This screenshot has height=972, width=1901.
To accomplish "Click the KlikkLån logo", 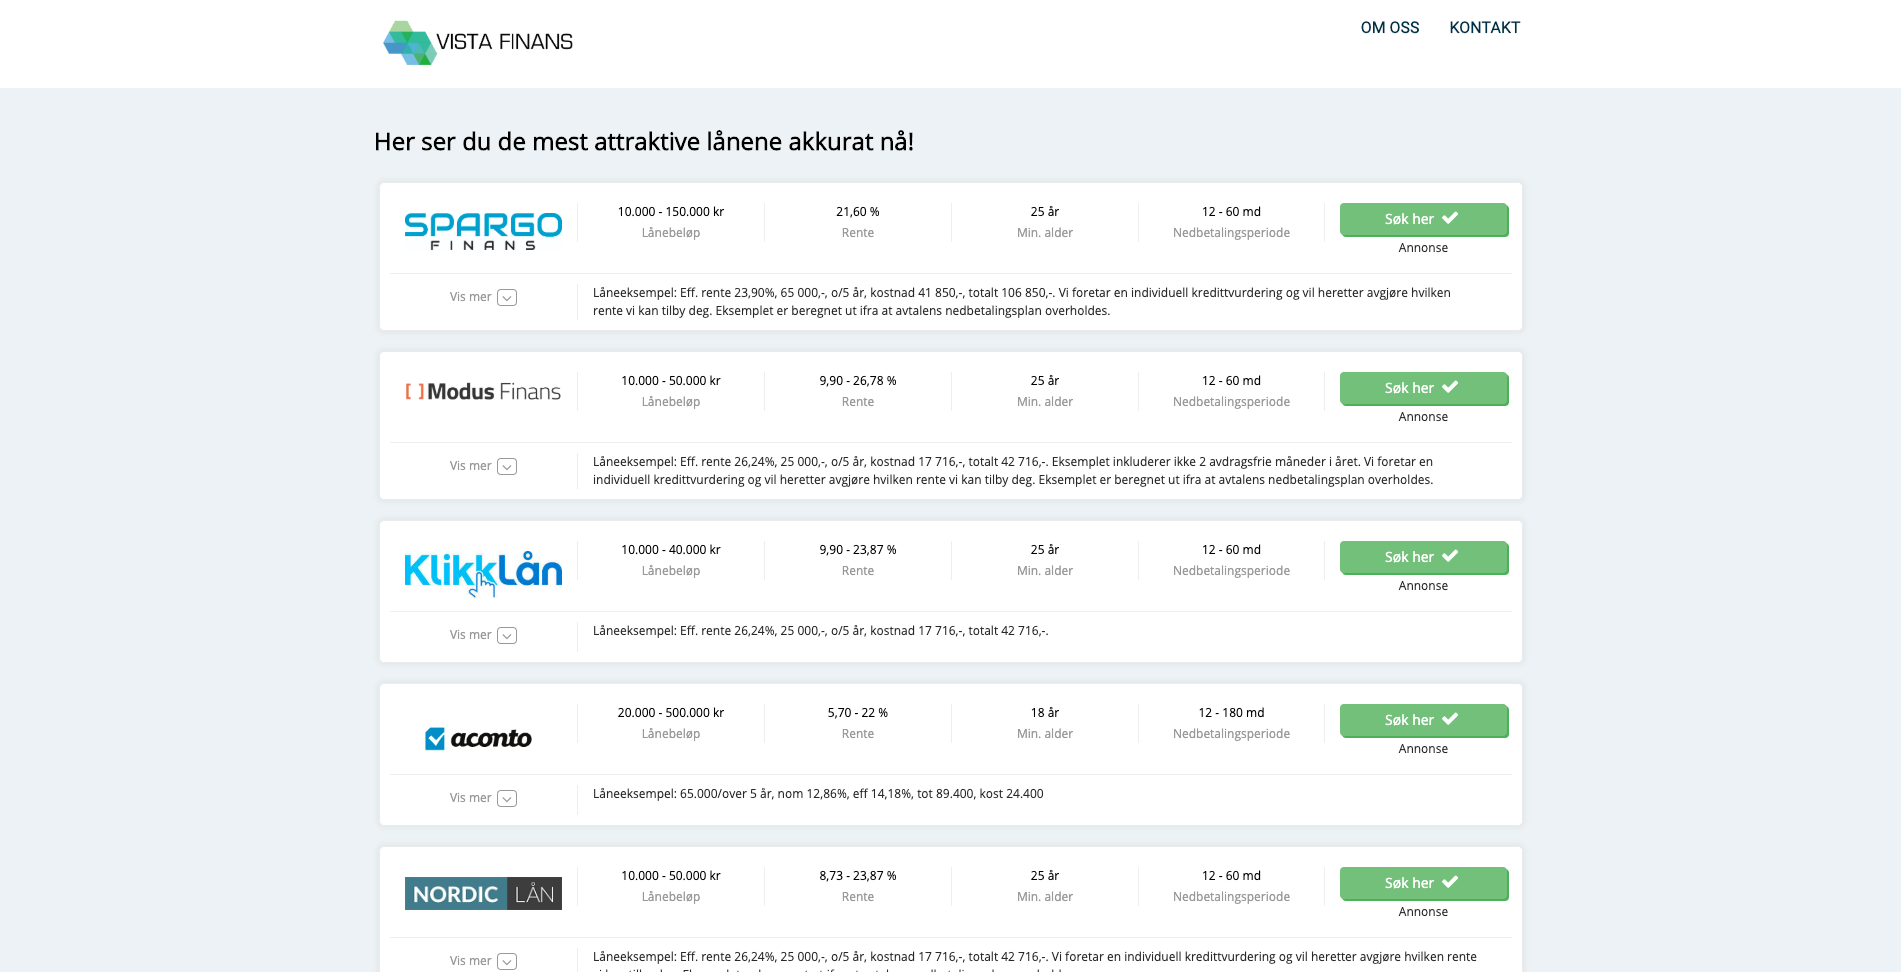I will click(483, 572).
